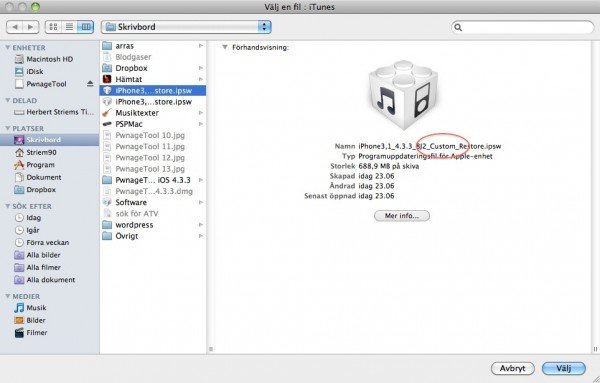Select the unhighlighted iPhone3 ipsw file
This screenshot has width=600, height=383.
153,102
